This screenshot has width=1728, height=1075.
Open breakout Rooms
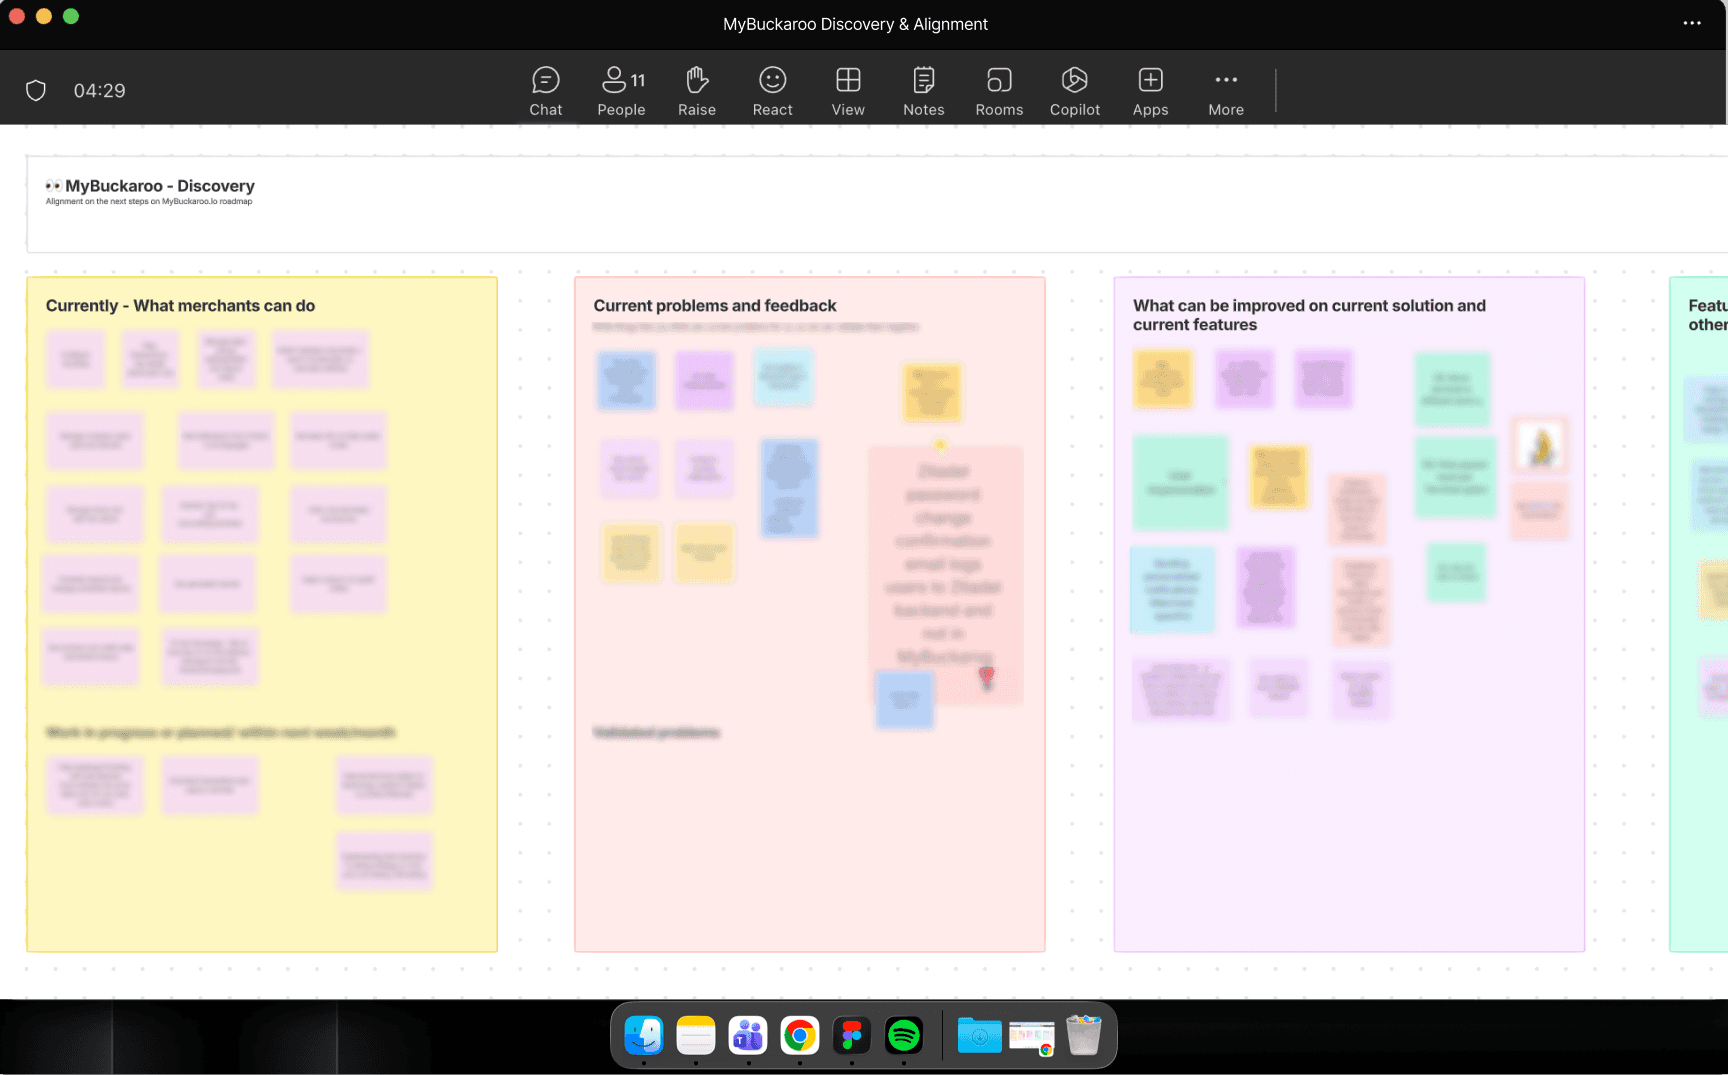pyautogui.click(x=999, y=91)
